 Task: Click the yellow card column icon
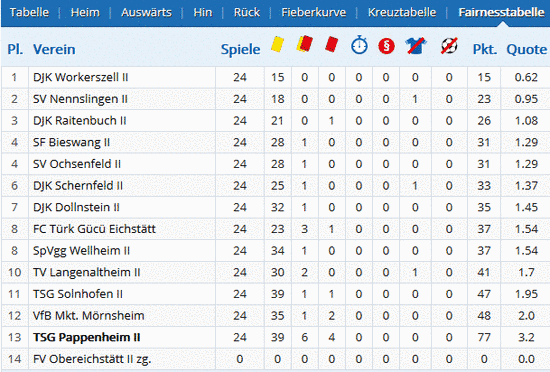[277, 45]
